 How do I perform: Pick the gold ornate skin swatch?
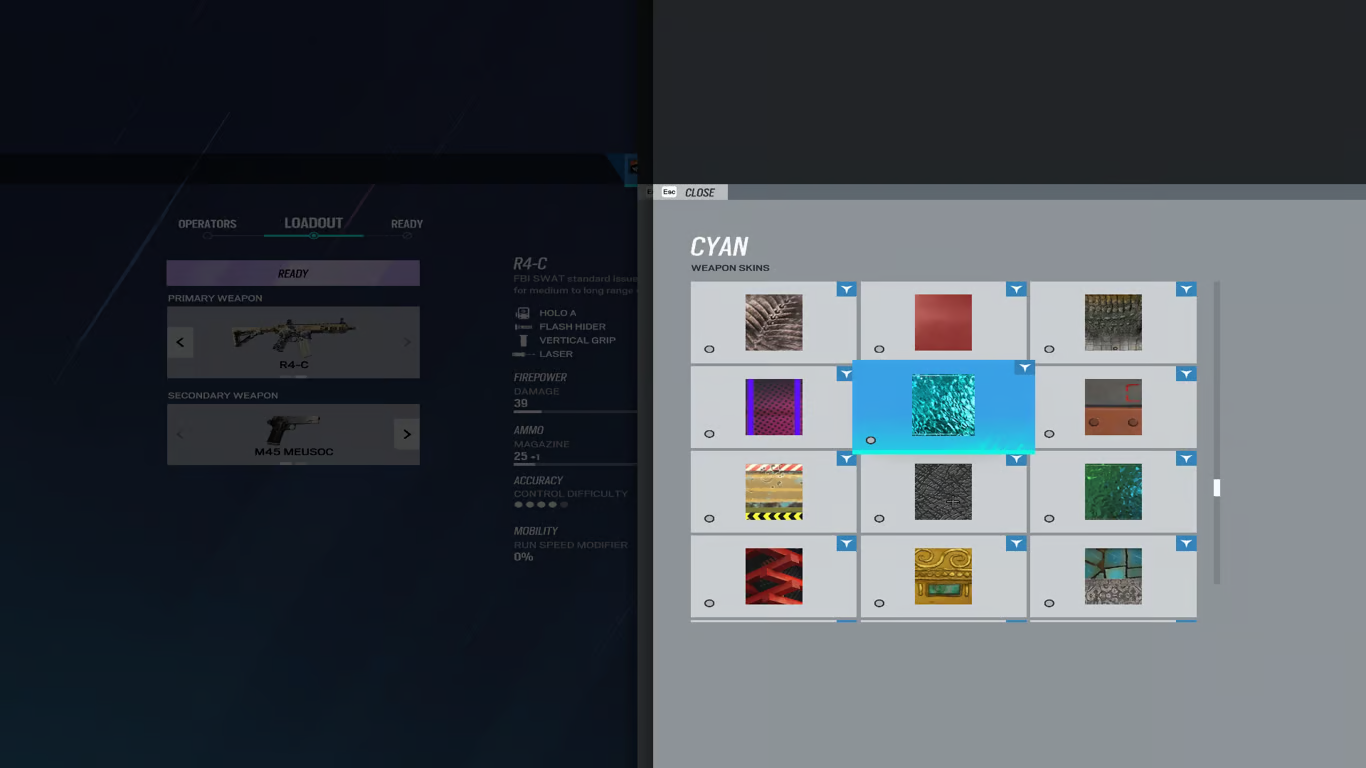click(943, 576)
